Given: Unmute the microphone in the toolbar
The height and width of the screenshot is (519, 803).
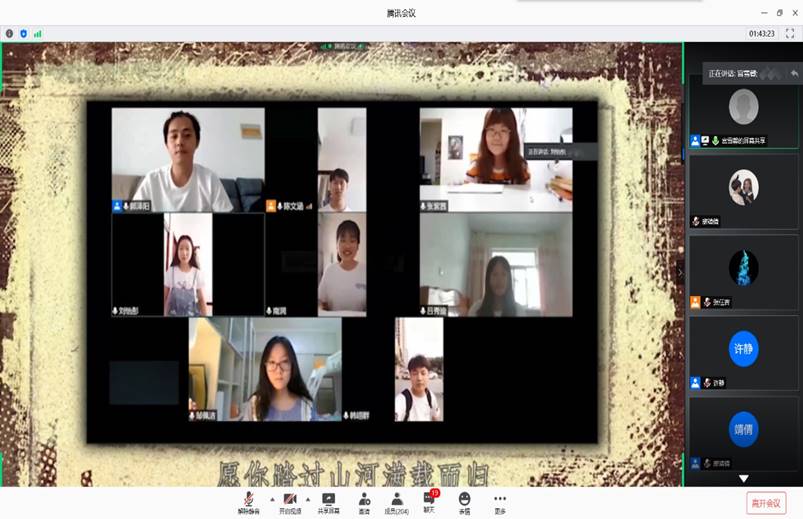Looking at the screenshot, I should [248, 500].
